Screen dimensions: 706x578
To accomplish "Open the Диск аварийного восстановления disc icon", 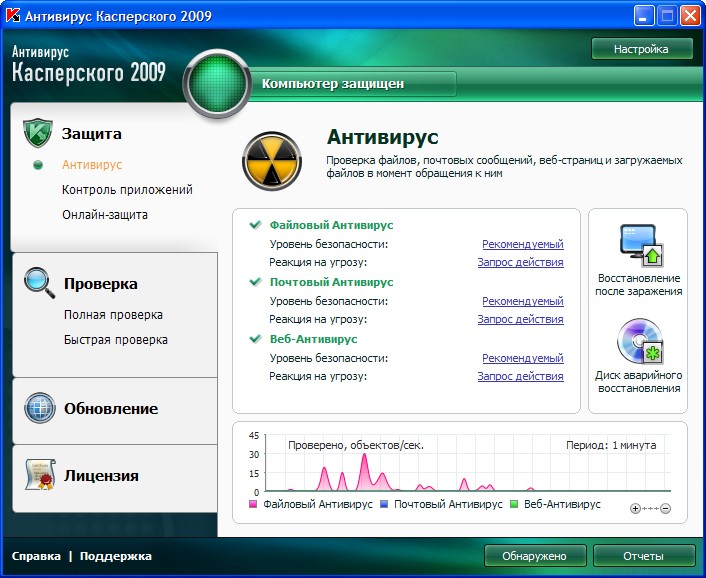I will (640, 342).
